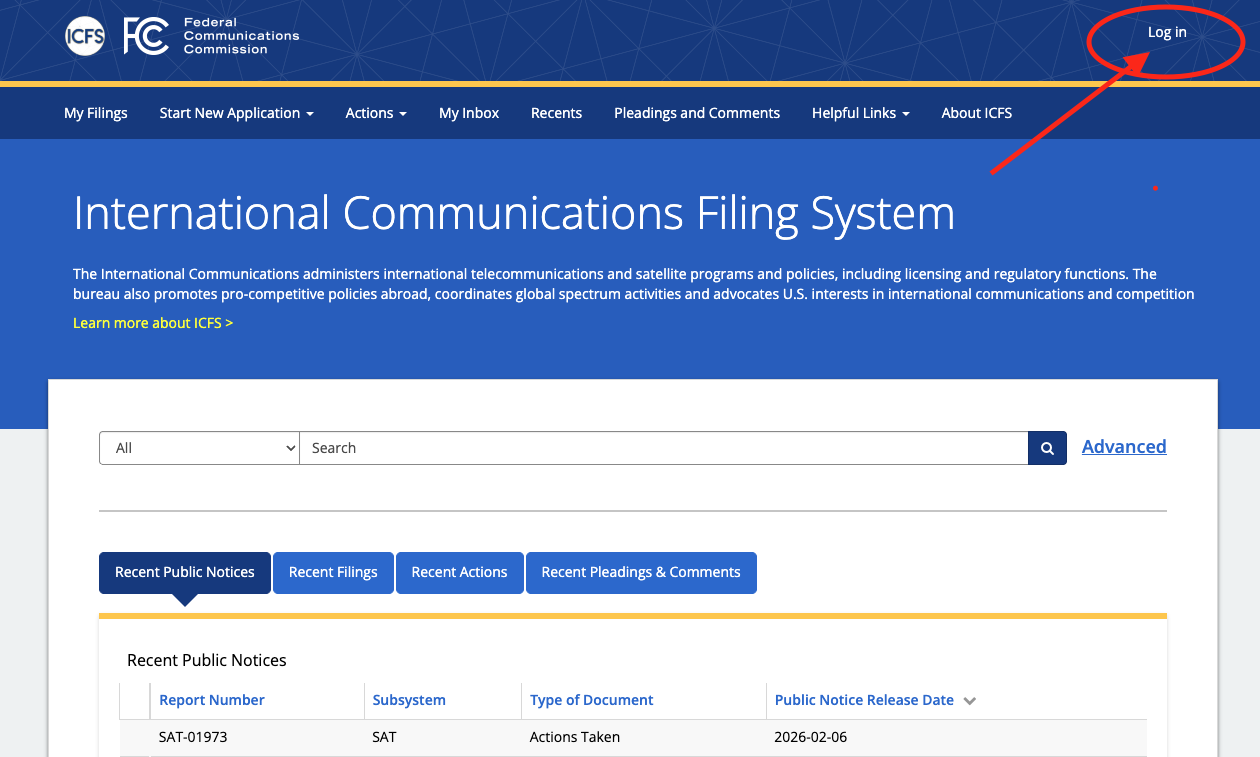Click sort arrow beside Public Notice Release Date

tap(969, 701)
